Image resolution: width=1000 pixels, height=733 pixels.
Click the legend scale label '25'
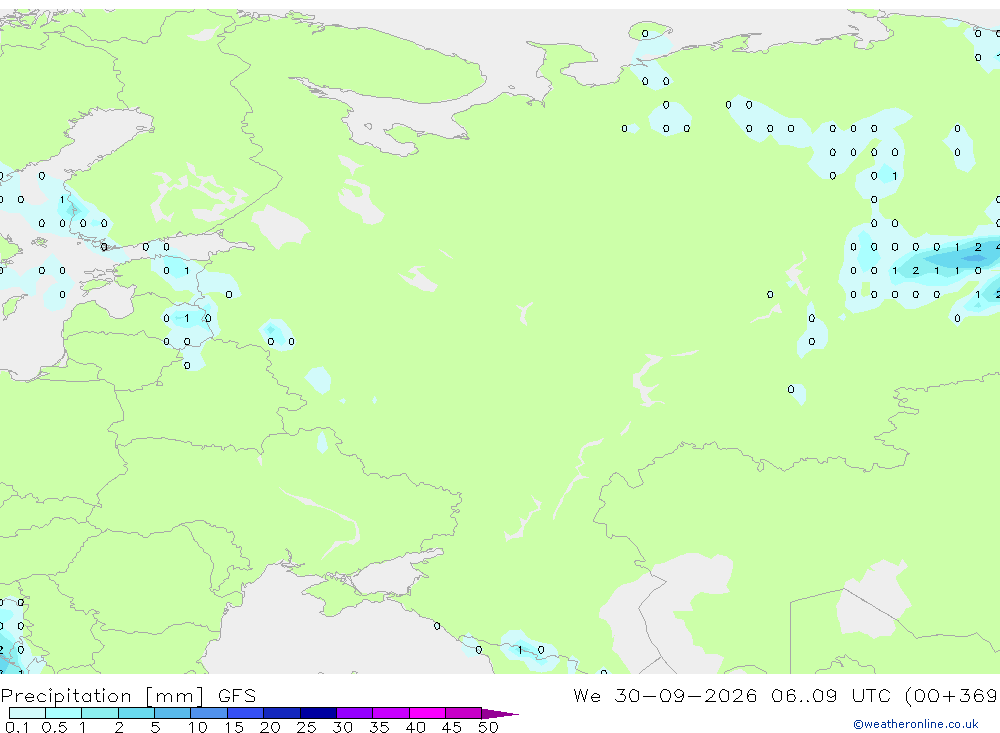pyautogui.click(x=306, y=727)
